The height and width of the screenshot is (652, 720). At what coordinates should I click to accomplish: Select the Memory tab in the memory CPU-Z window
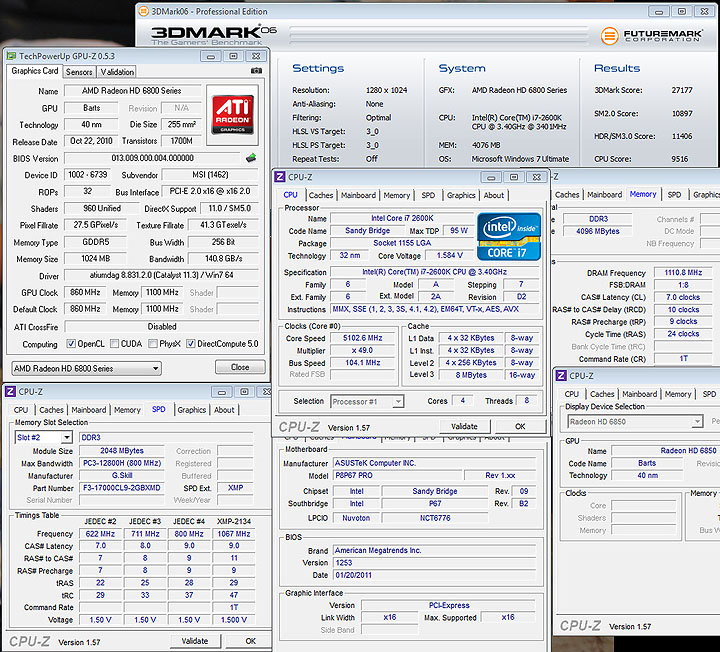[643, 194]
